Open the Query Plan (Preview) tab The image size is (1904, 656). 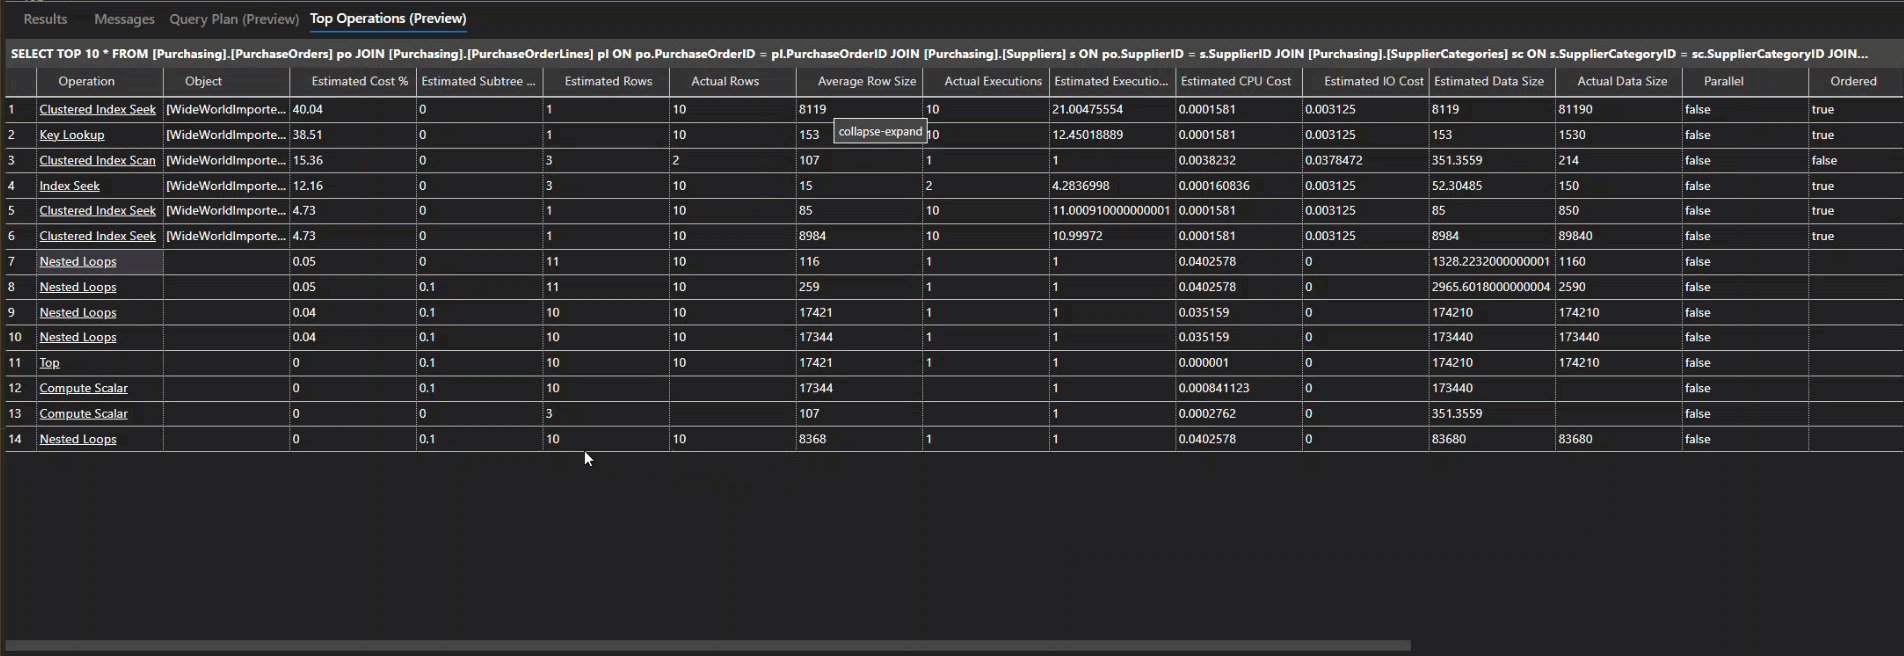(x=234, y=19)
